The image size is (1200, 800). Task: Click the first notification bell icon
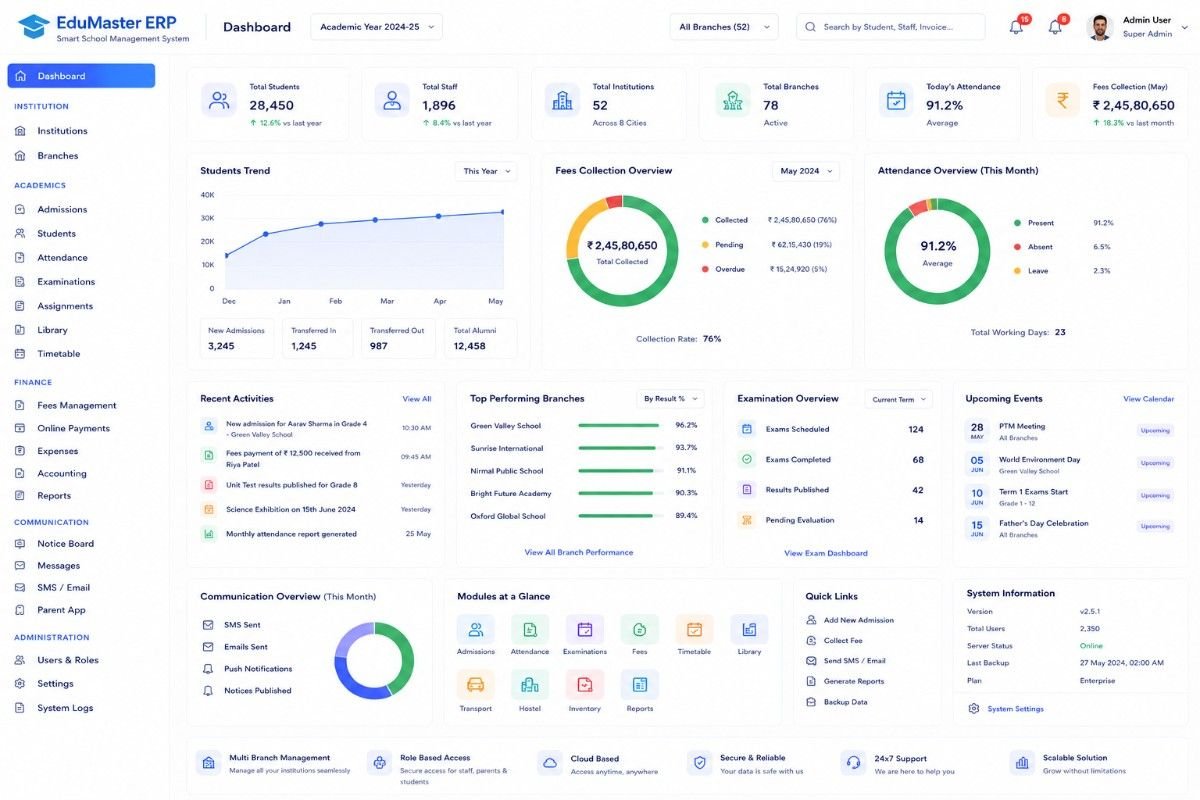coord(1016,27)
